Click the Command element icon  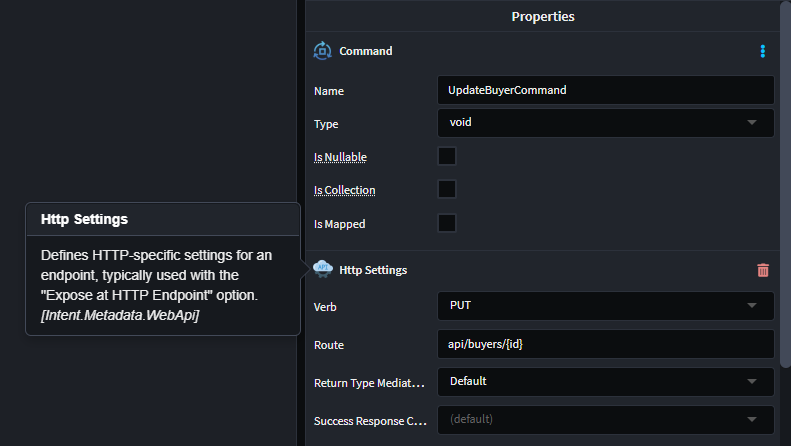click(x=322, y=51)
